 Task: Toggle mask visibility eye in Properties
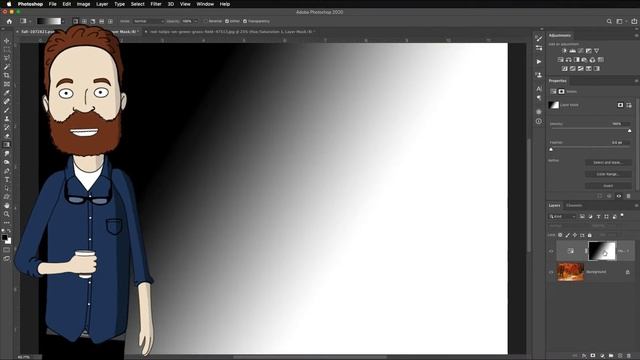[x=619, y=196]
